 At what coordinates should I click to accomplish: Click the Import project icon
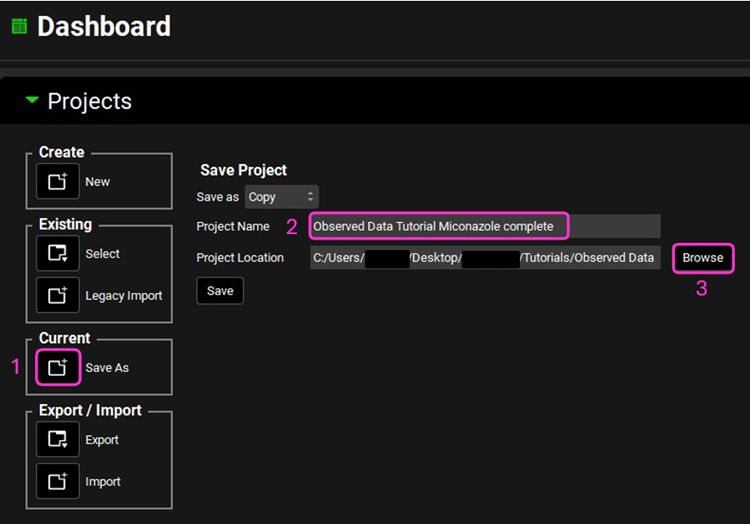57,482
